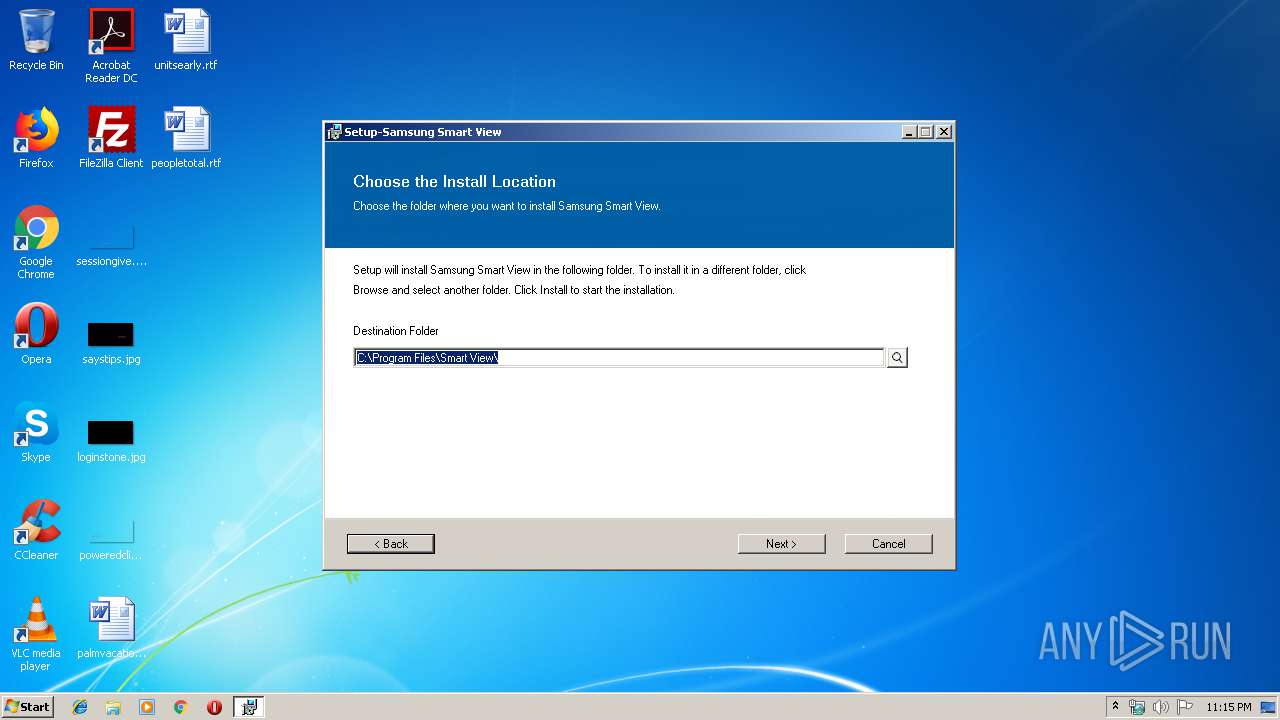The height and width of the screenshot is (720, 1280).
Task: Minimize the Setup-Samsung Smart View window
Action: point(909,132)
